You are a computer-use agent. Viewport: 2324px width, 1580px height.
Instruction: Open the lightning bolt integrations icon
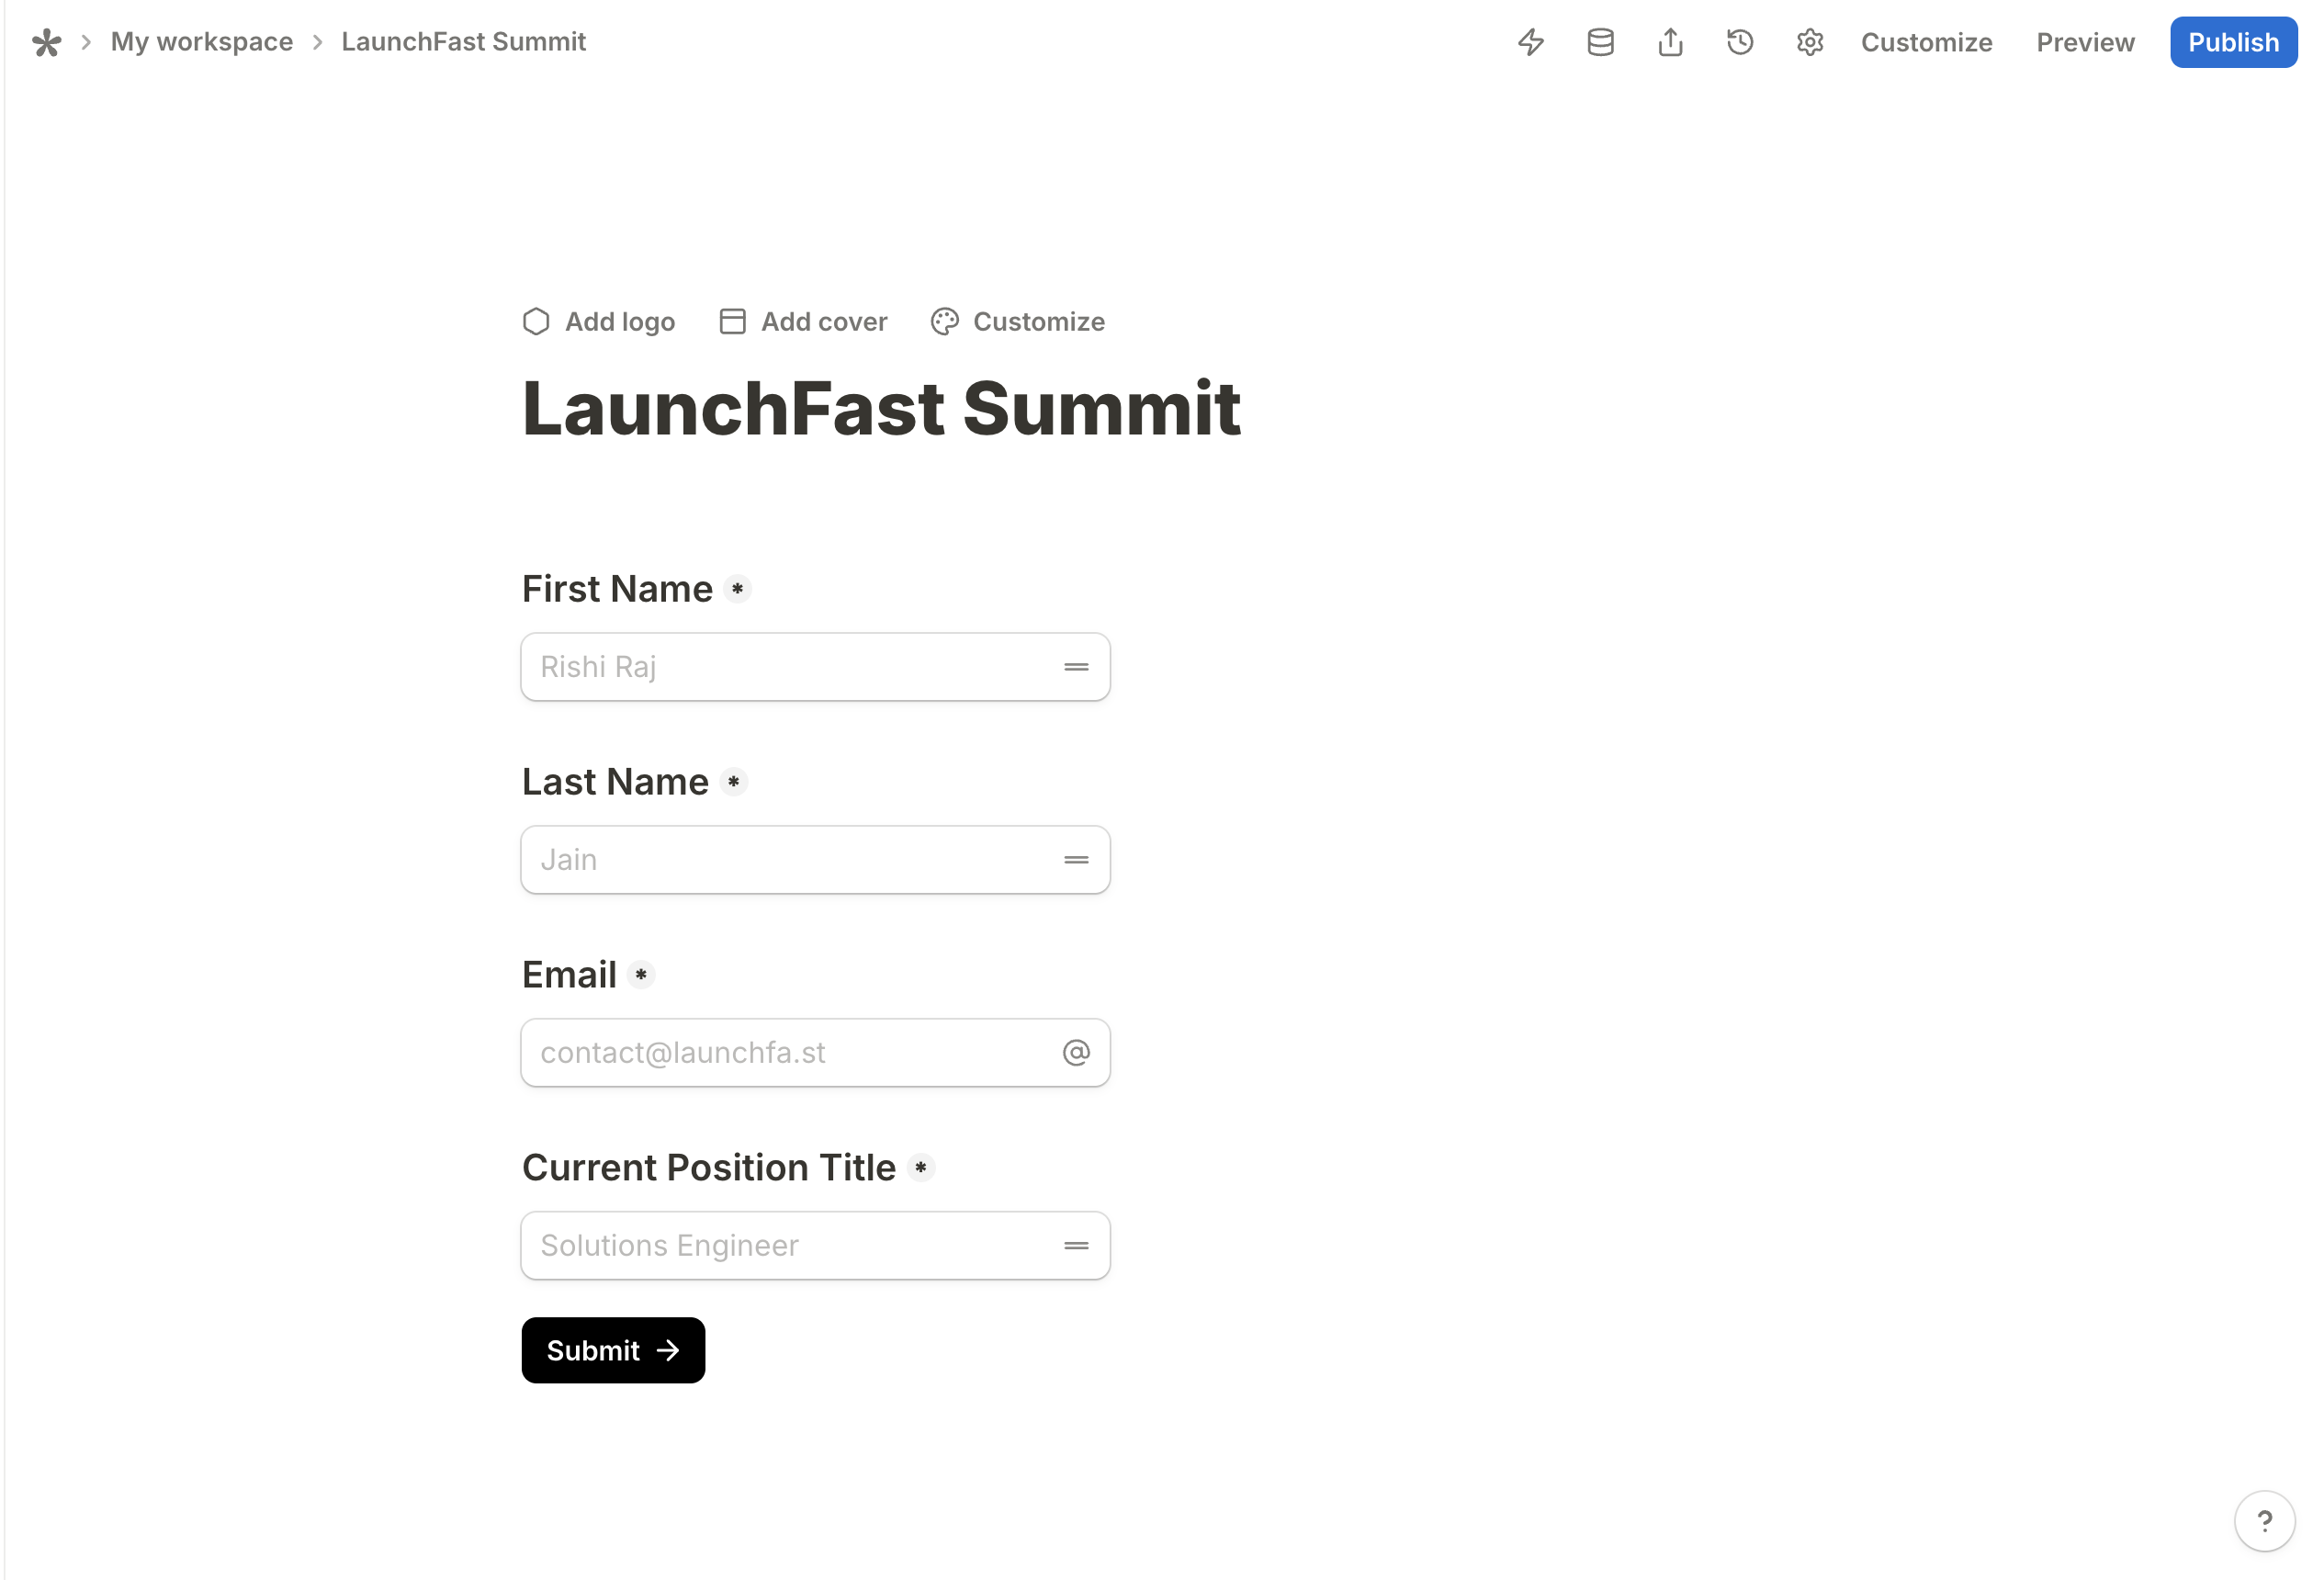tap(1530, 42)
